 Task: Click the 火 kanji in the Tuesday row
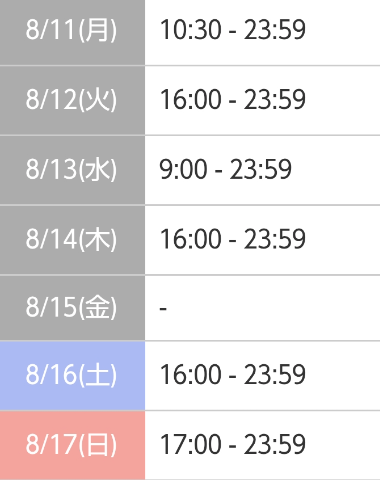[97, 99]
